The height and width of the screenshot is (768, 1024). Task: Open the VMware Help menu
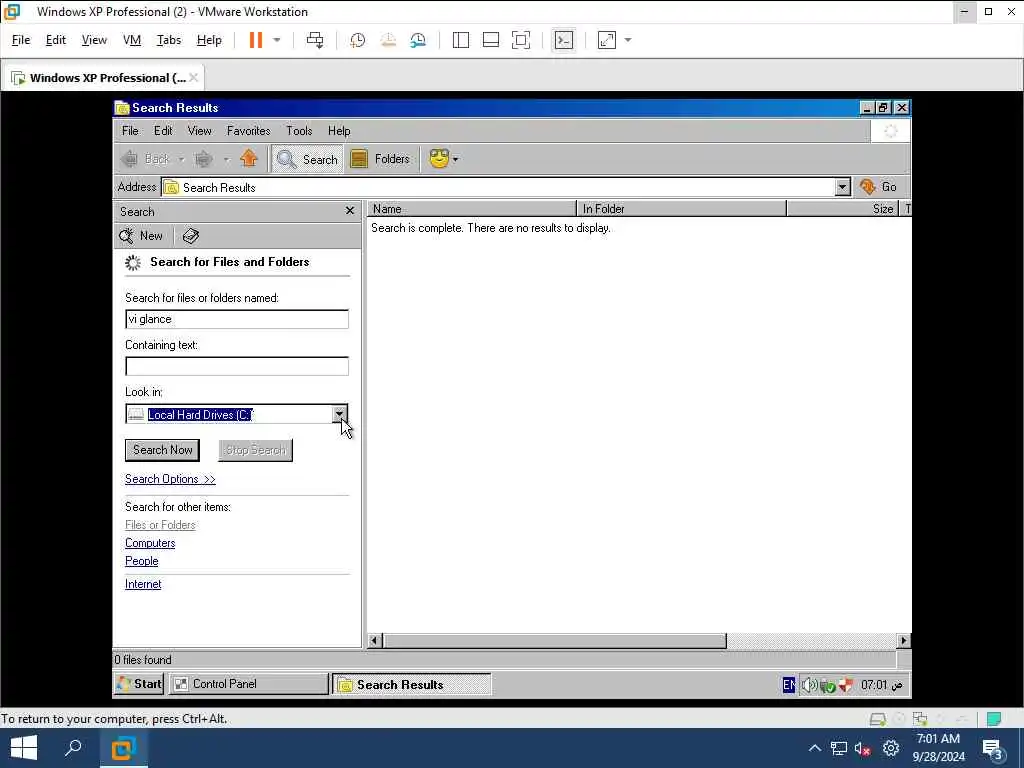(x=209, y=40)
